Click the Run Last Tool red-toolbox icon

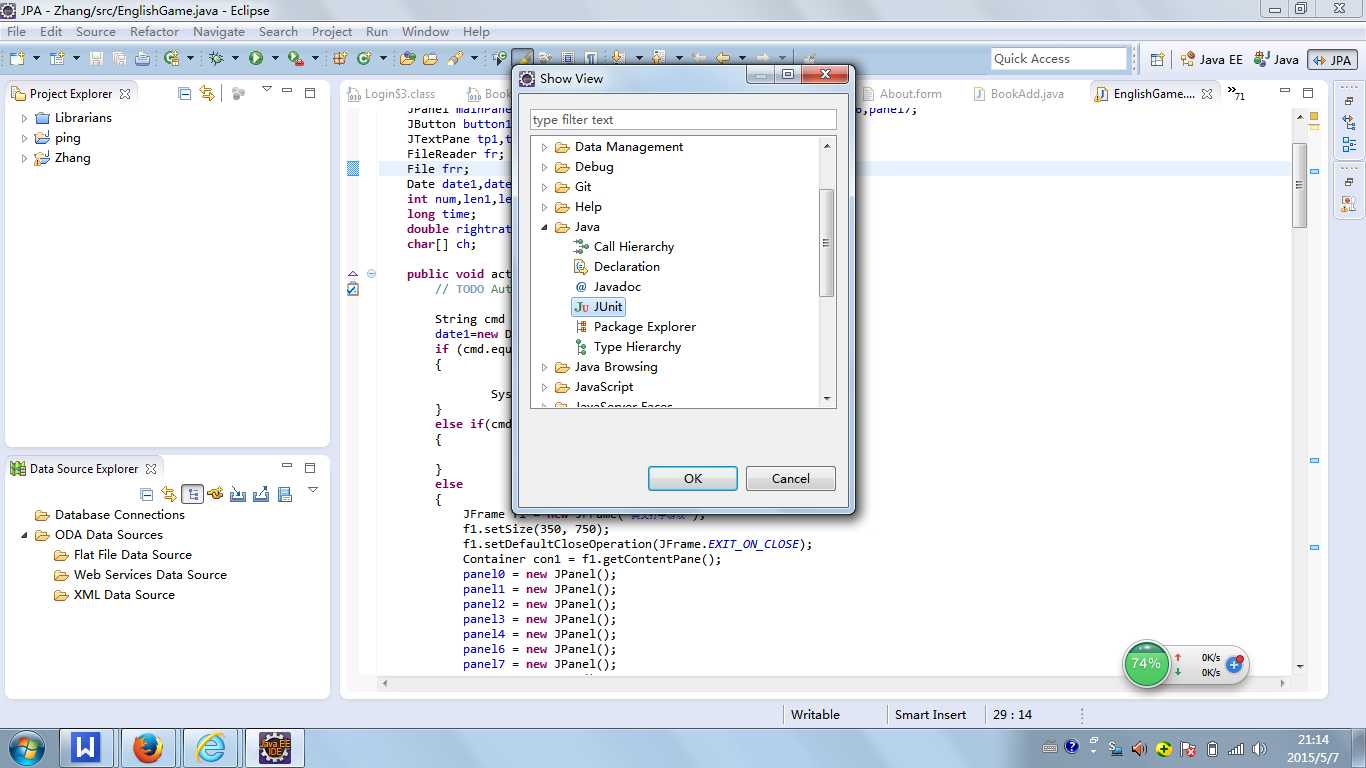pyautogui.click(x=296, y=59)
